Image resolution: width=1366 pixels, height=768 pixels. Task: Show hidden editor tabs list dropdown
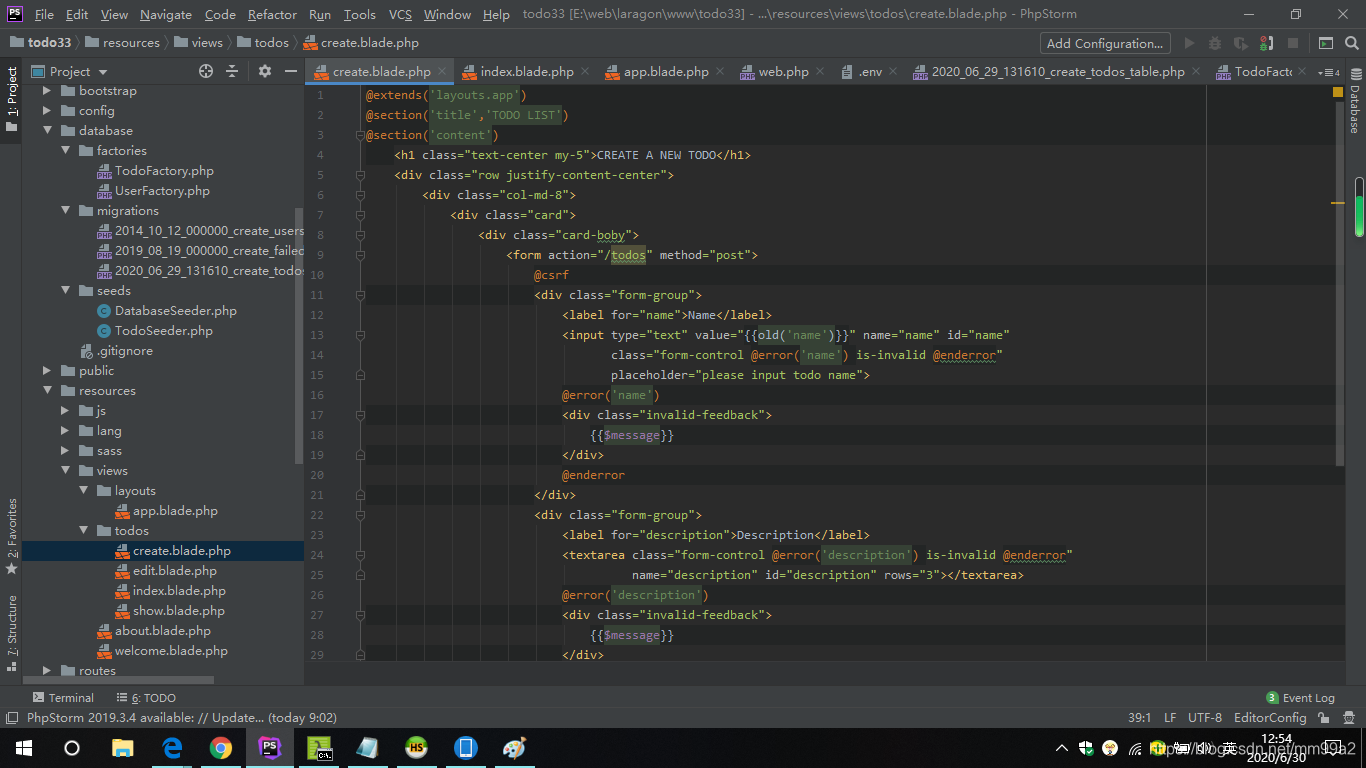click(x=1328, y=72)
